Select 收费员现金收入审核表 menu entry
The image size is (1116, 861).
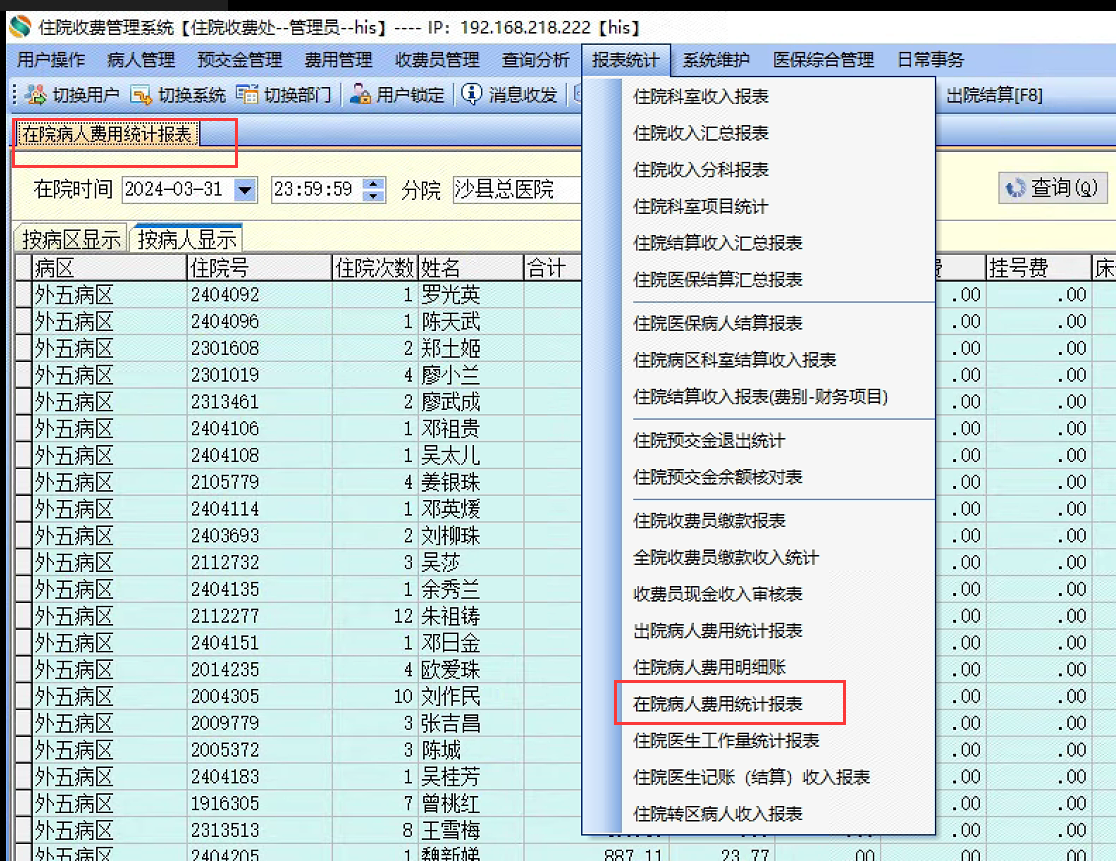718,594
